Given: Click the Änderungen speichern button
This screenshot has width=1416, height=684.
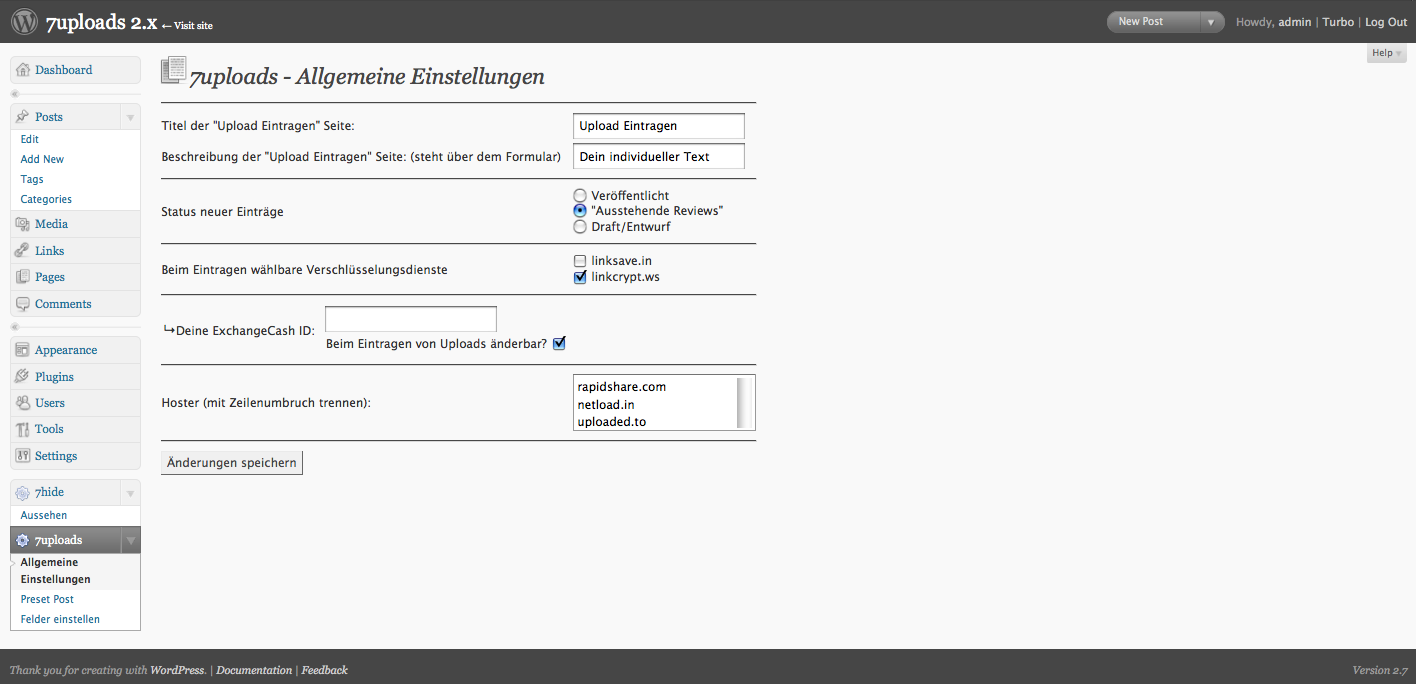Looking at the screenshot, I should [x=232, y=463].
